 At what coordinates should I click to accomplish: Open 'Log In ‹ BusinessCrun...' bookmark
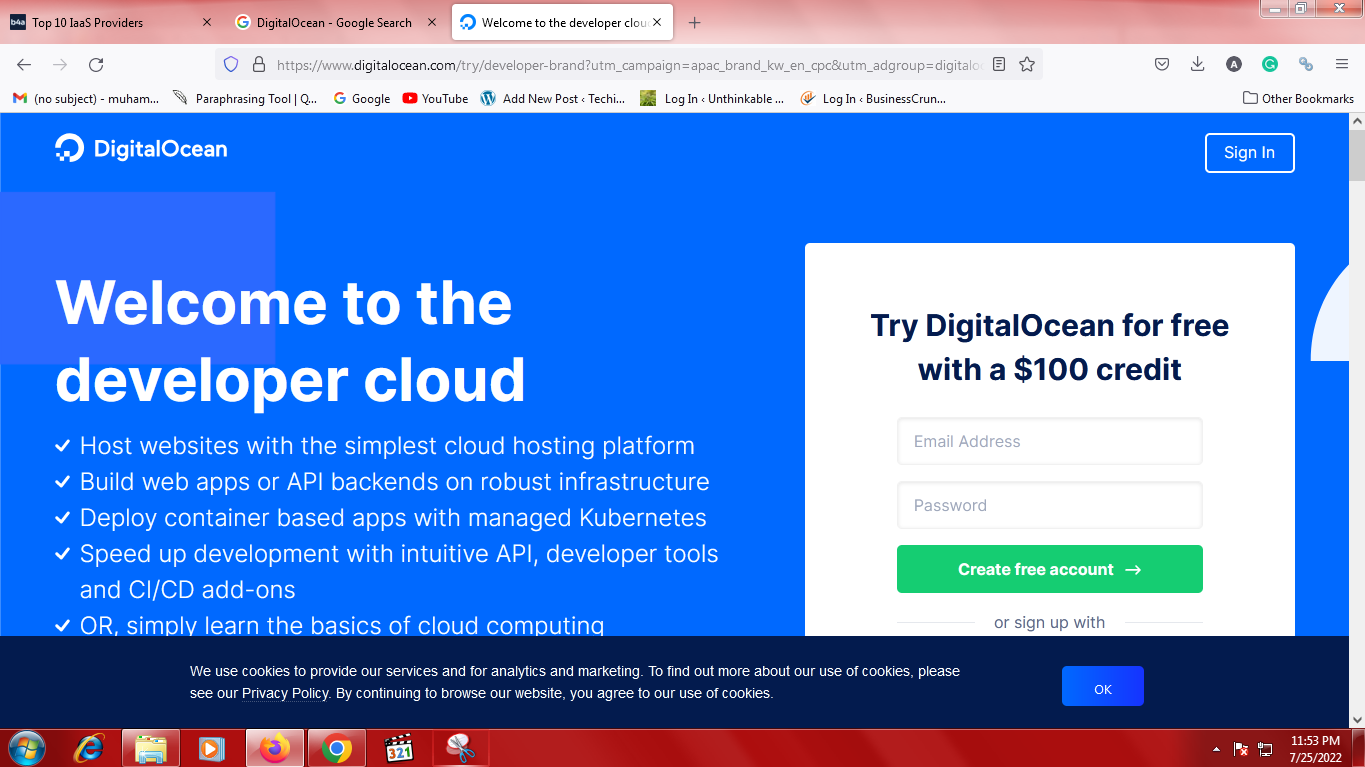pyautogui.click(x=873, y=98)
